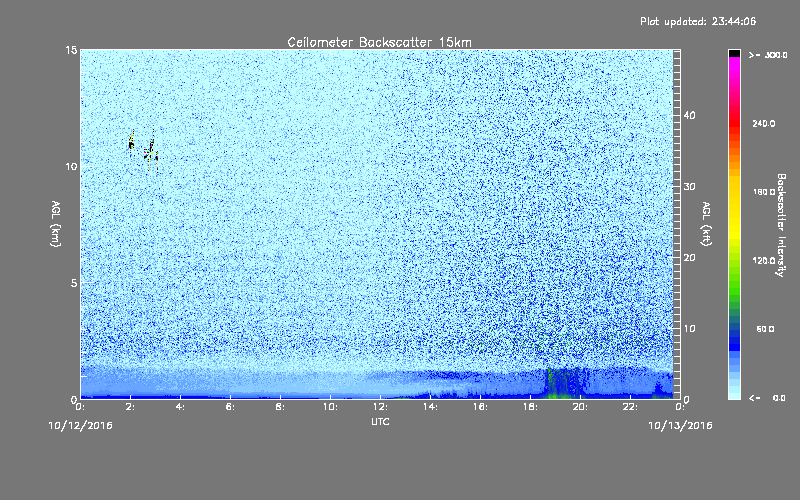The height and width of the screenshot is (500, 800).
Task: Click the '12:' hour tick label
Action: [x=380, y=407]
